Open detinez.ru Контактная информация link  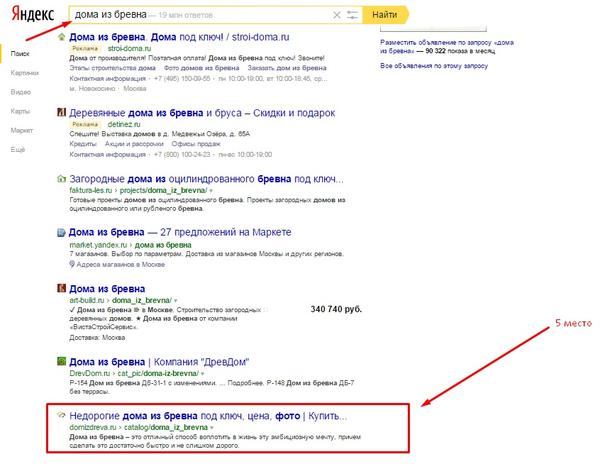[x=108, y=155]
